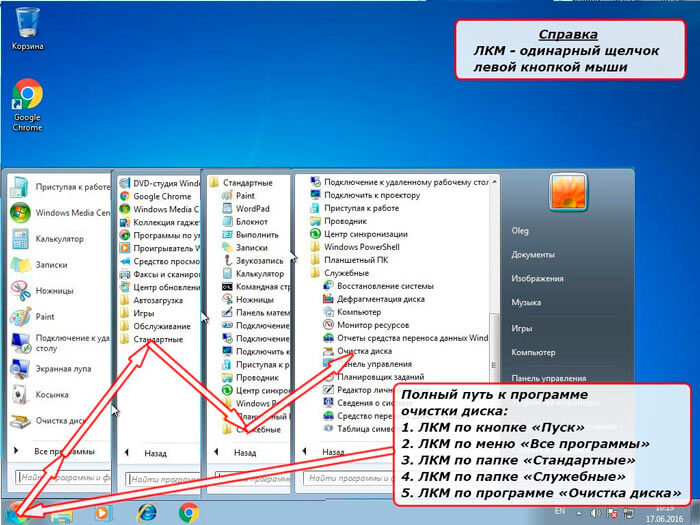
Task: Open Панель управления in the dark right pane
Action: coord(549,379)
